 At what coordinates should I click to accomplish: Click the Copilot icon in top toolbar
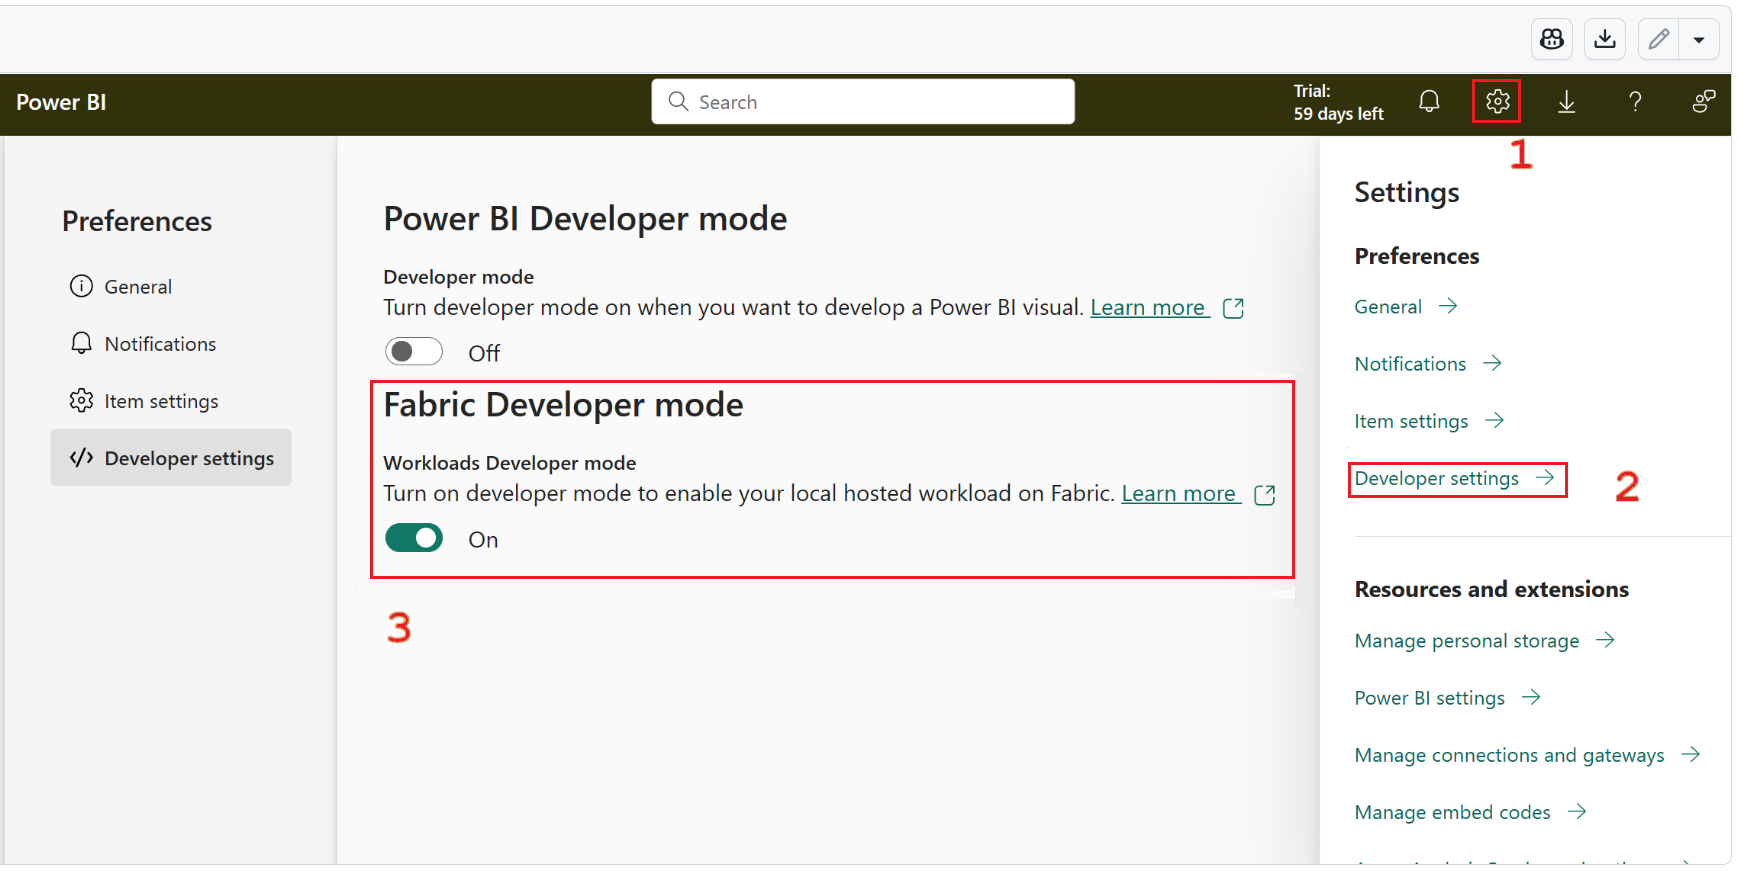click(1551, 39)
